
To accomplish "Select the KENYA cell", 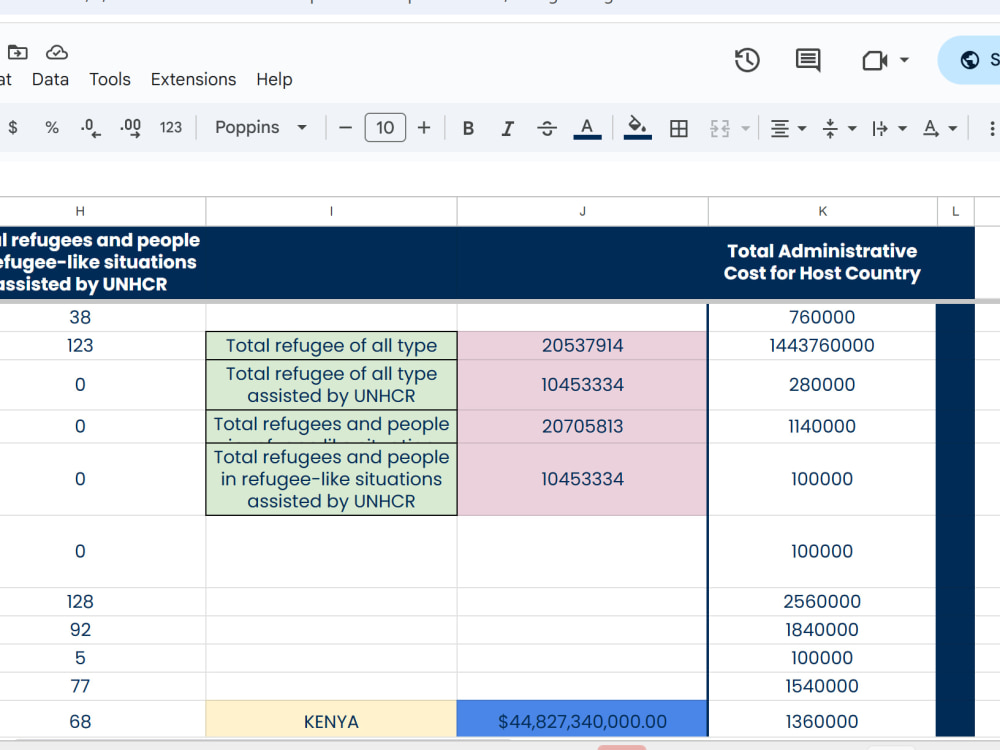I will click(331, 721).
